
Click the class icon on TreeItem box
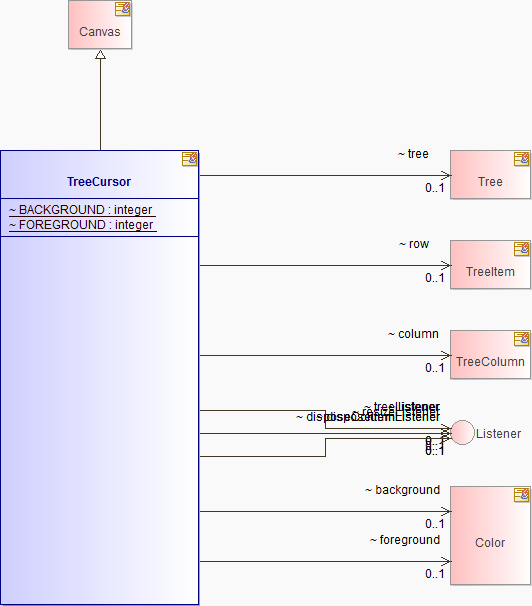click(x=522, y=249)
